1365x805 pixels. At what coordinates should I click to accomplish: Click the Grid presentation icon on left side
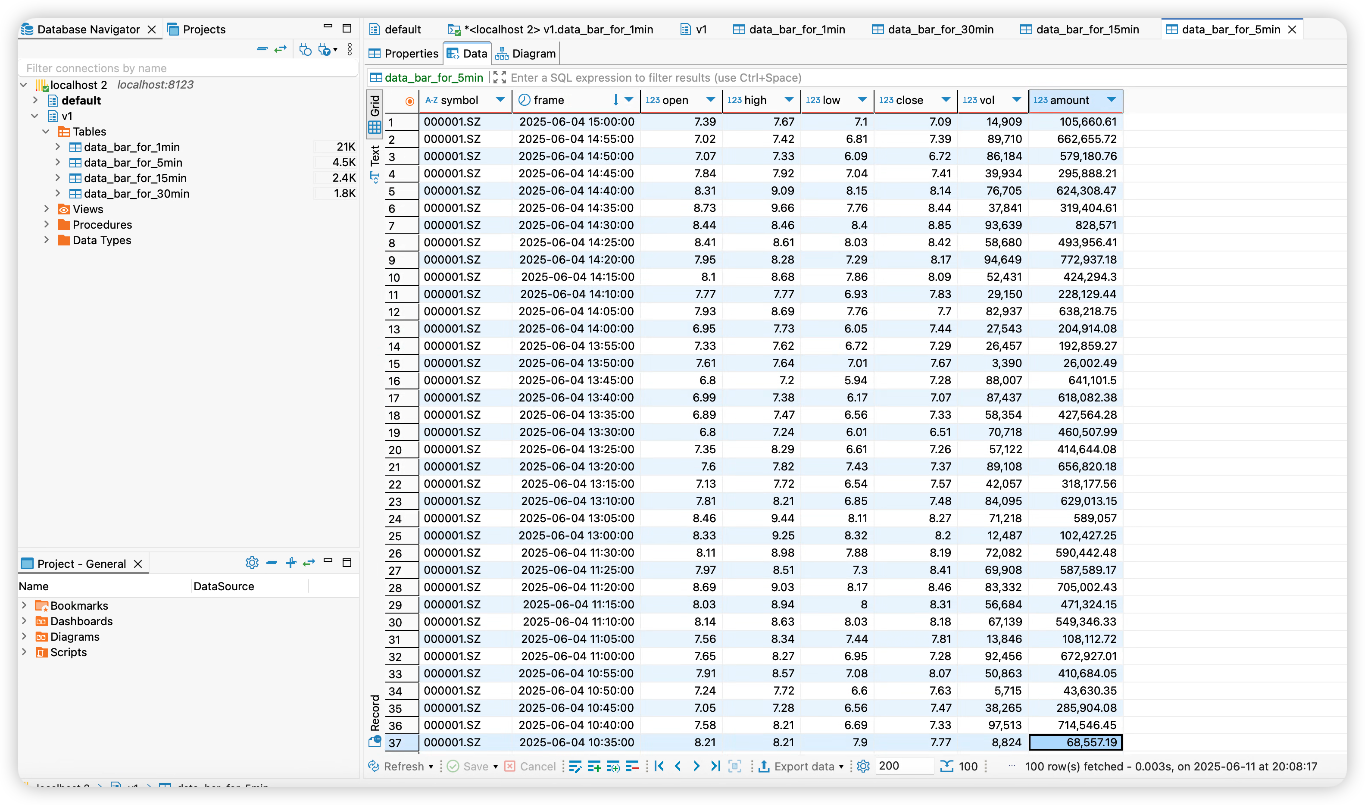tap(375, 127)
